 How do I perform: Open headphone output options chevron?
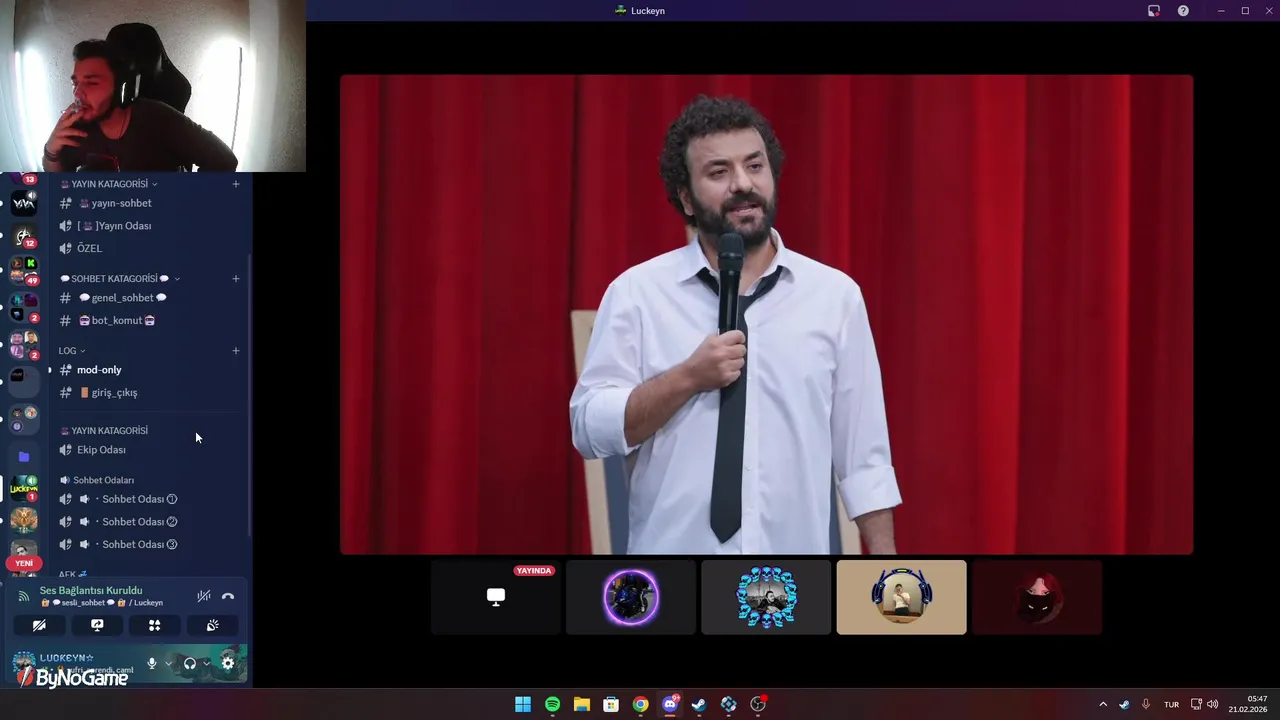pyautogui.click(x=206, y=663)
